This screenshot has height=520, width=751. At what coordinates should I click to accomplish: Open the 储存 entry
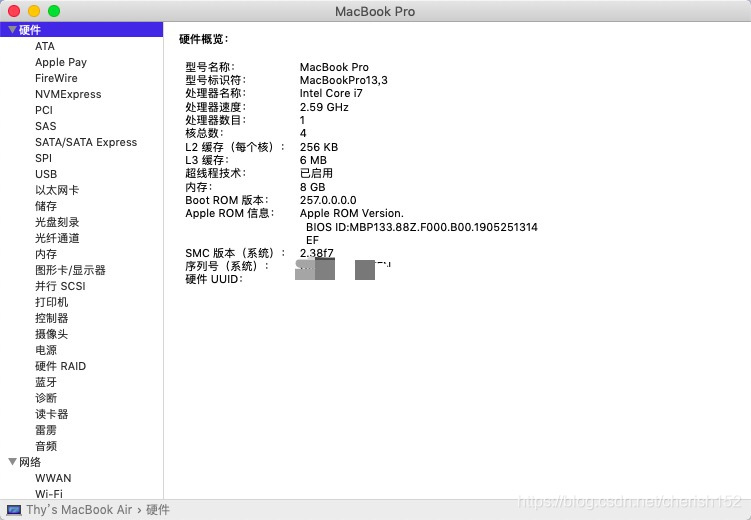pyautogui.click(x=46, y=206)
